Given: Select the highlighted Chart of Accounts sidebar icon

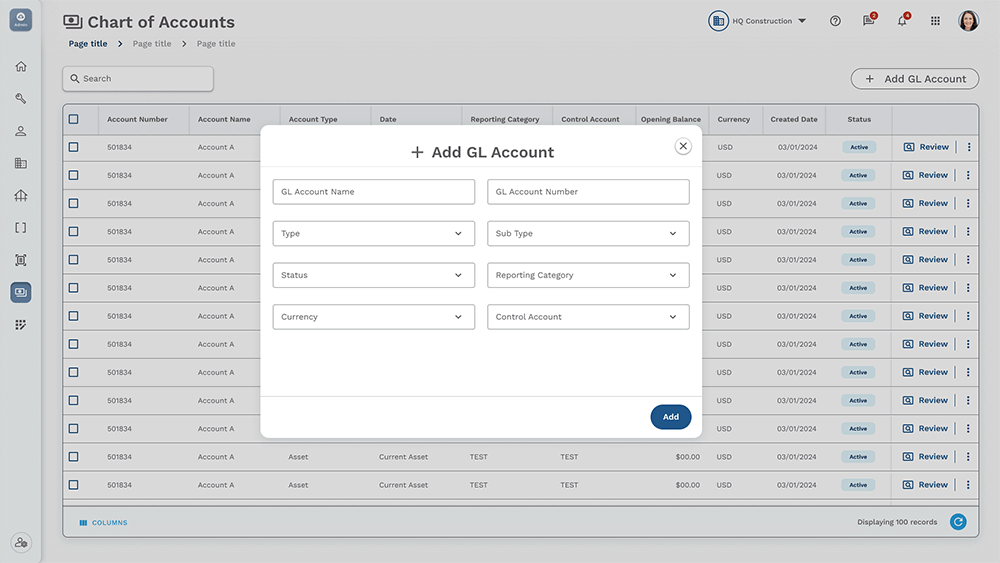Looking at the screenshot, I should [21, 292].
